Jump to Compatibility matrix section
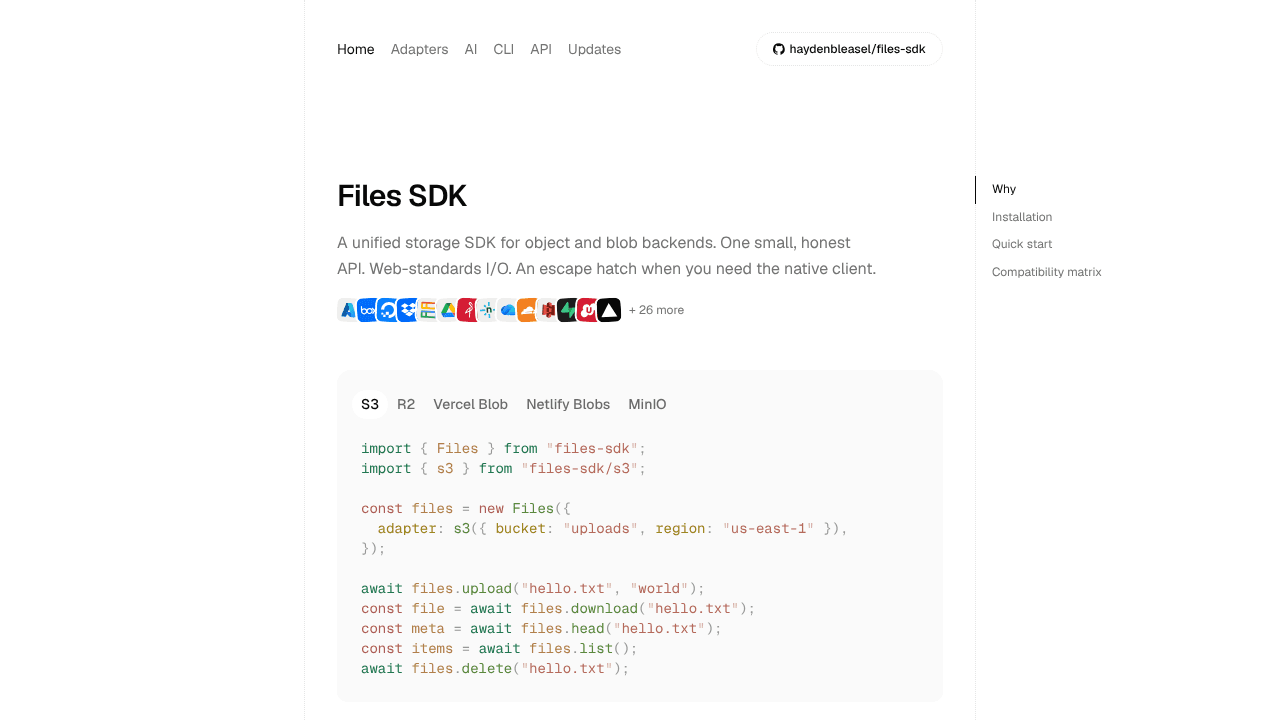The width and height of the screenshot is (1280, 720). [x=1046, y=272]
